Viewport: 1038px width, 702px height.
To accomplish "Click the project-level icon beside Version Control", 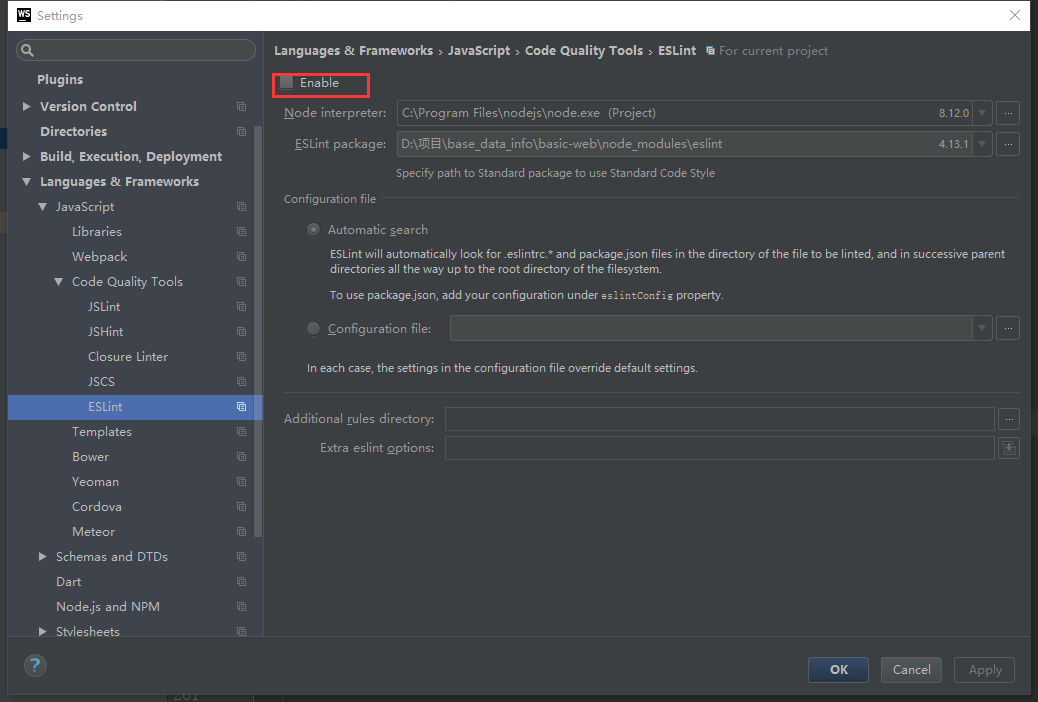I will (242, 107).
